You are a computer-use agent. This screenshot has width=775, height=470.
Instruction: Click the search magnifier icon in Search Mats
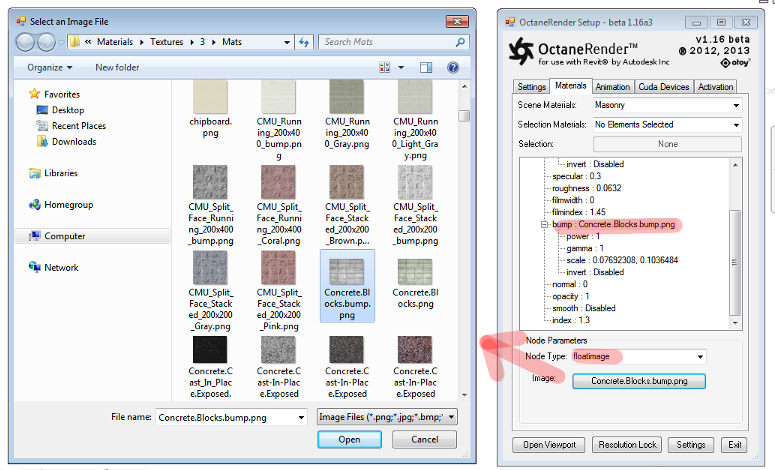(460, 42)
